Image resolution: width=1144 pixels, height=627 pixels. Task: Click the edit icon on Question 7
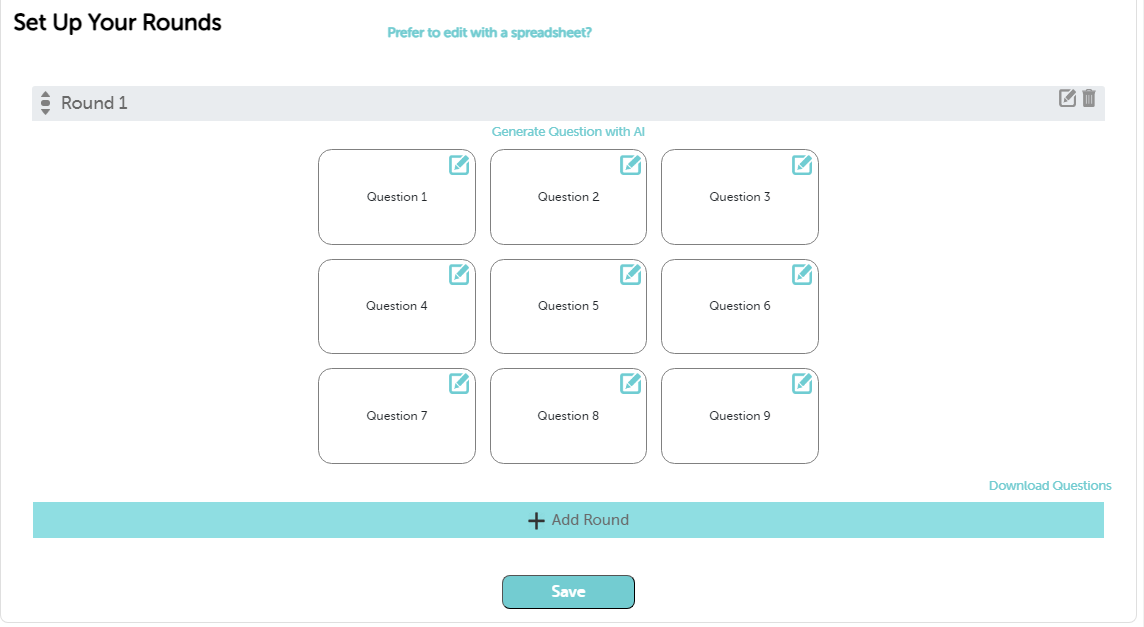459,383
